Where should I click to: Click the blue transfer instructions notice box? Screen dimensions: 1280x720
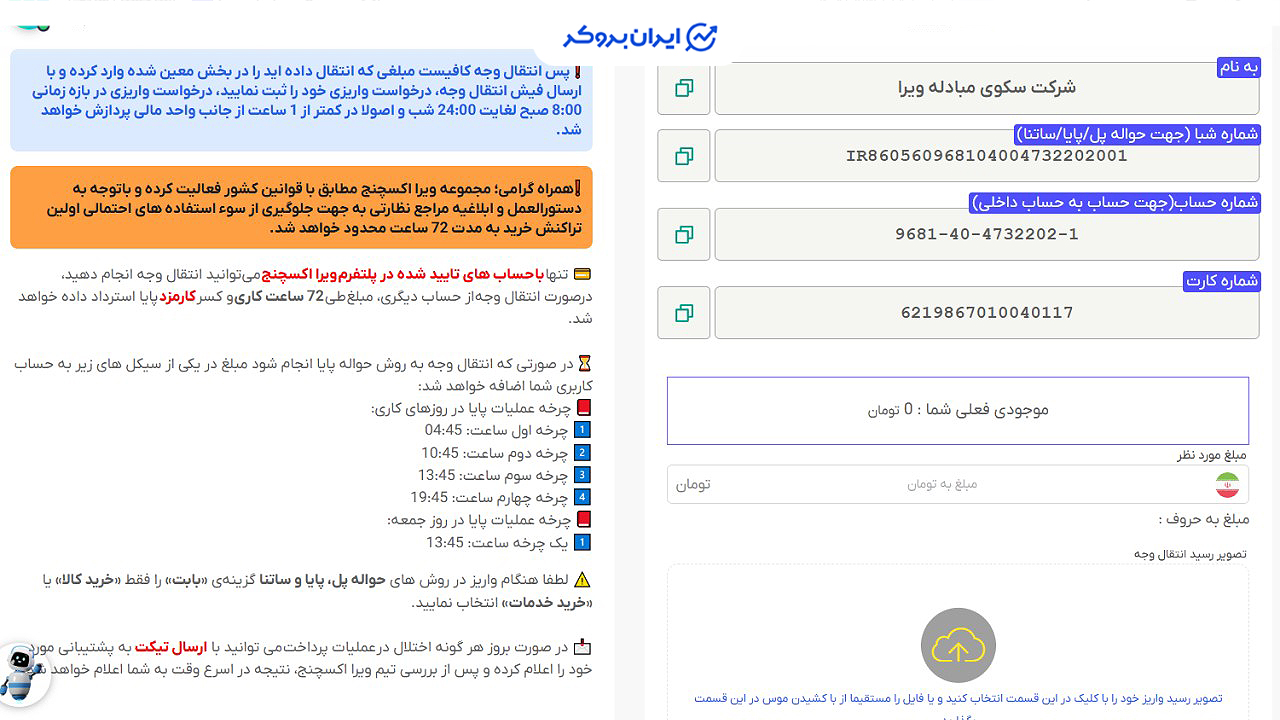[301, 100]
